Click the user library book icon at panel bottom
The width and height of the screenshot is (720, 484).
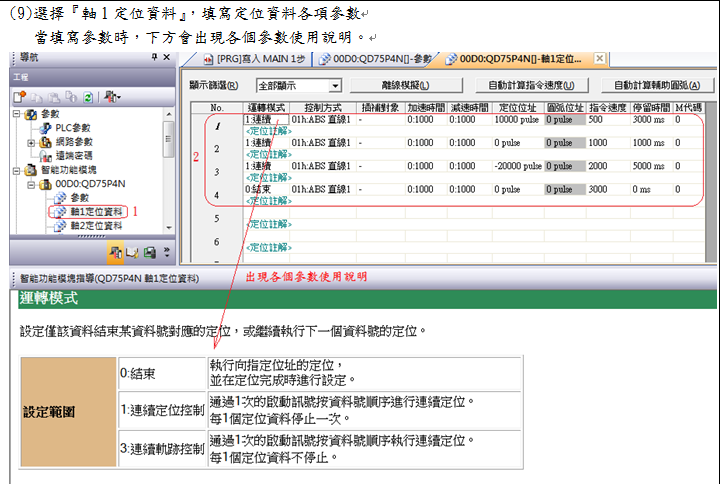tap(133, 252)
